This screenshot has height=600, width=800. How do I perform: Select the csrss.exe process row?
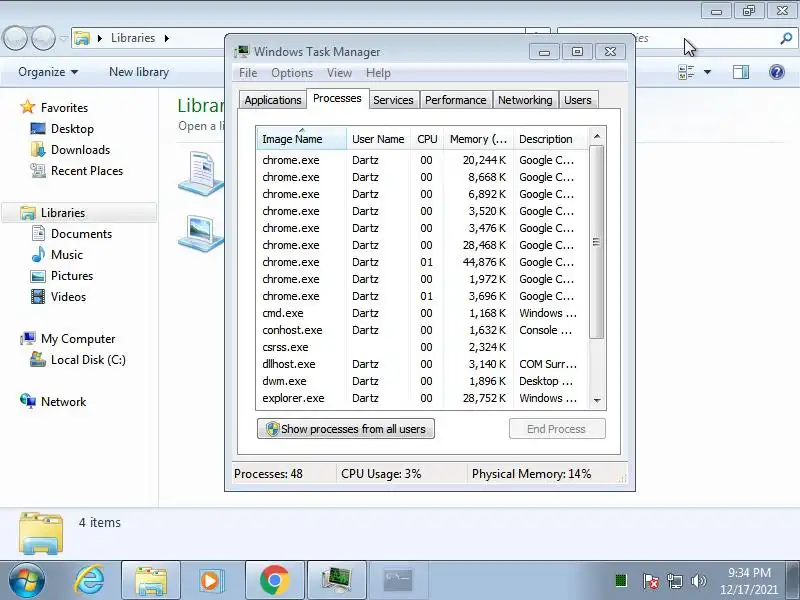(x=421, y=347)
